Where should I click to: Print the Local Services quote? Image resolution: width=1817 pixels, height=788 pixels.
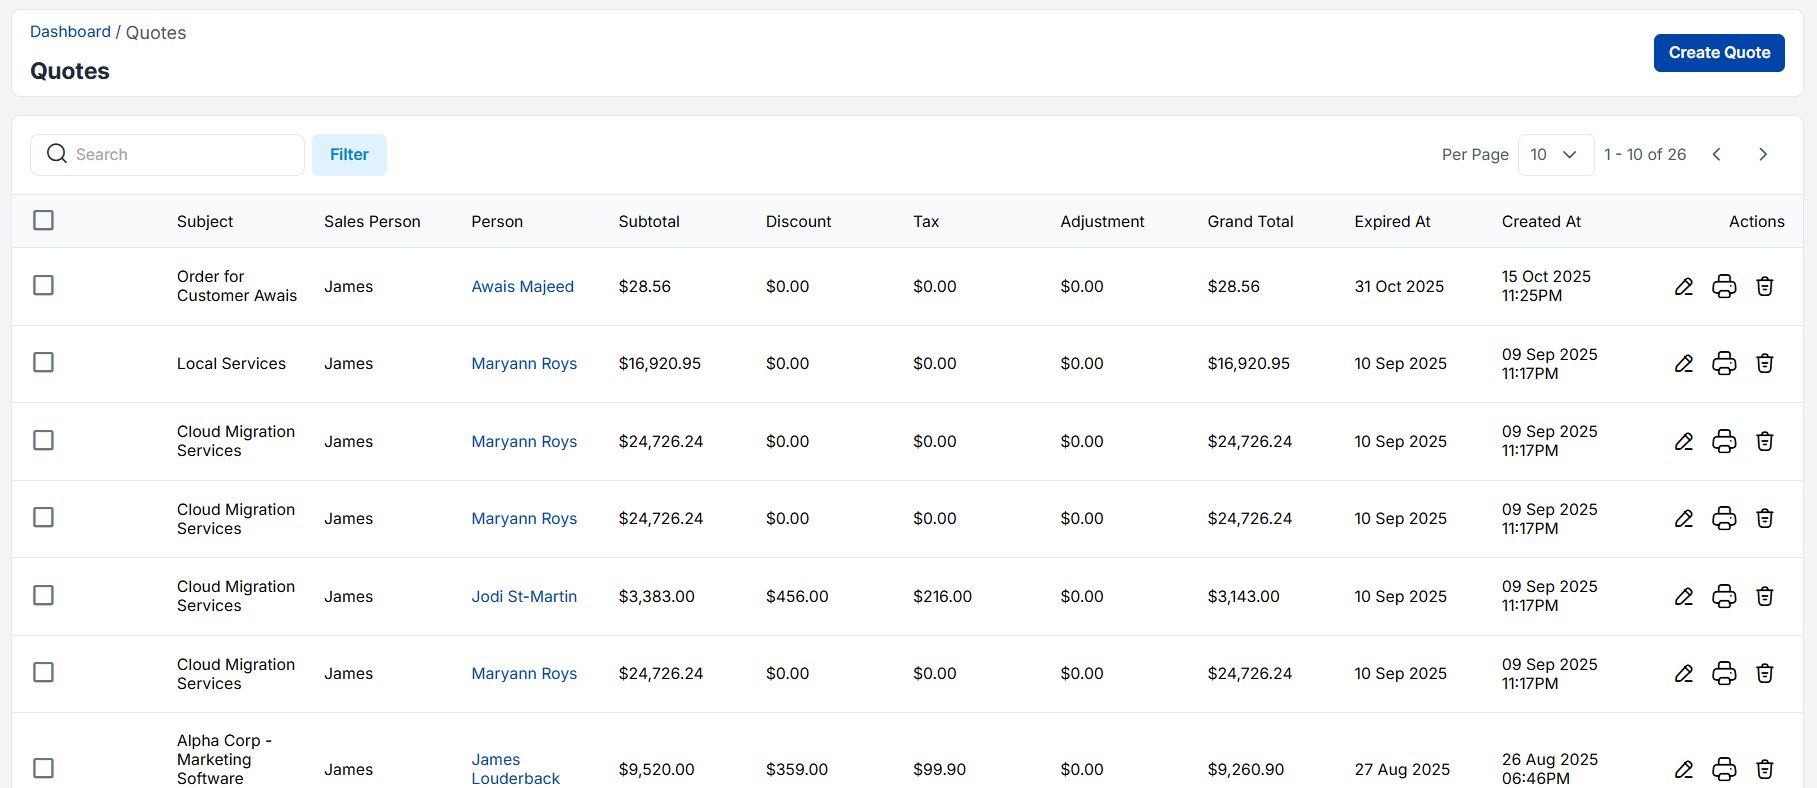[x=1724, y=364]
